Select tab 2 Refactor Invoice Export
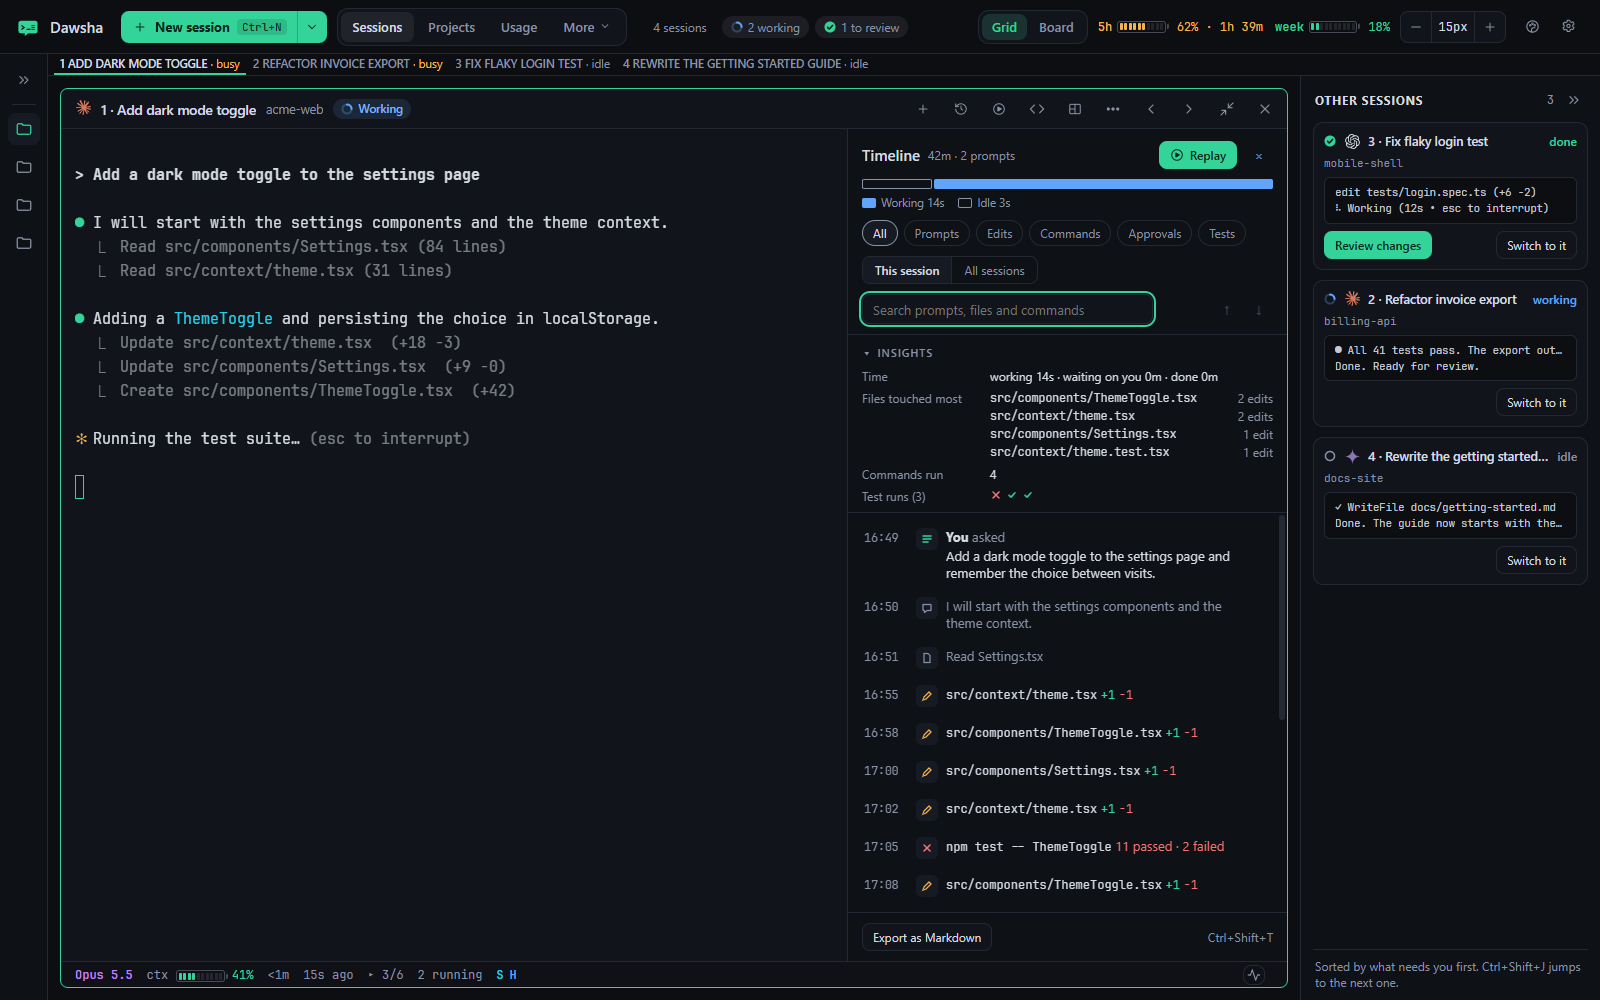1600x1000 pixels. (x=347, y=64)
